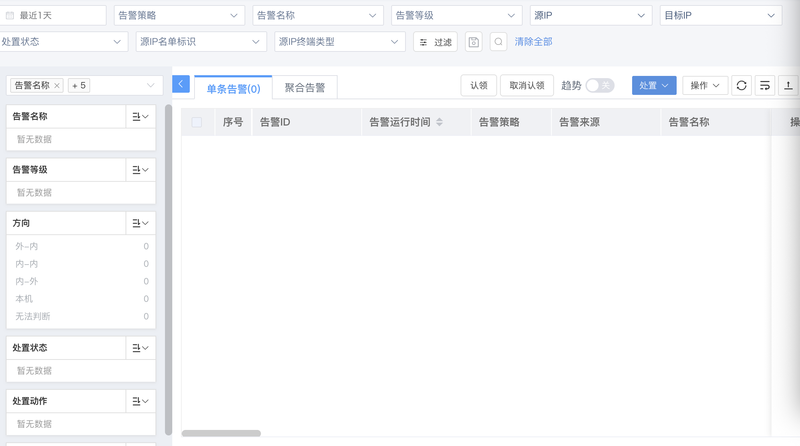Click the line-wrap icon beside refresh
Viewport: 800px width, 446px height.
765,86
